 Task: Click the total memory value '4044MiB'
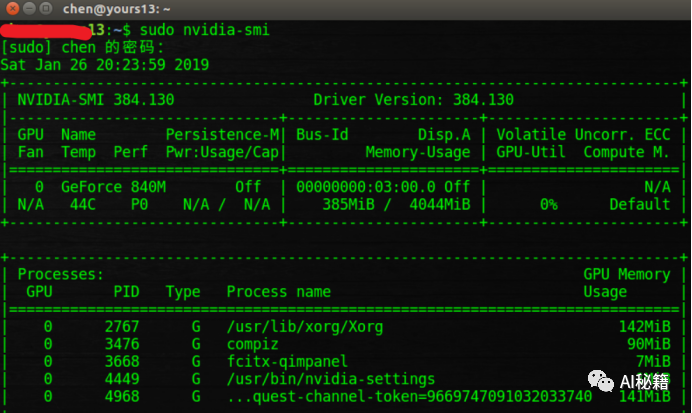tap(440, 205)
